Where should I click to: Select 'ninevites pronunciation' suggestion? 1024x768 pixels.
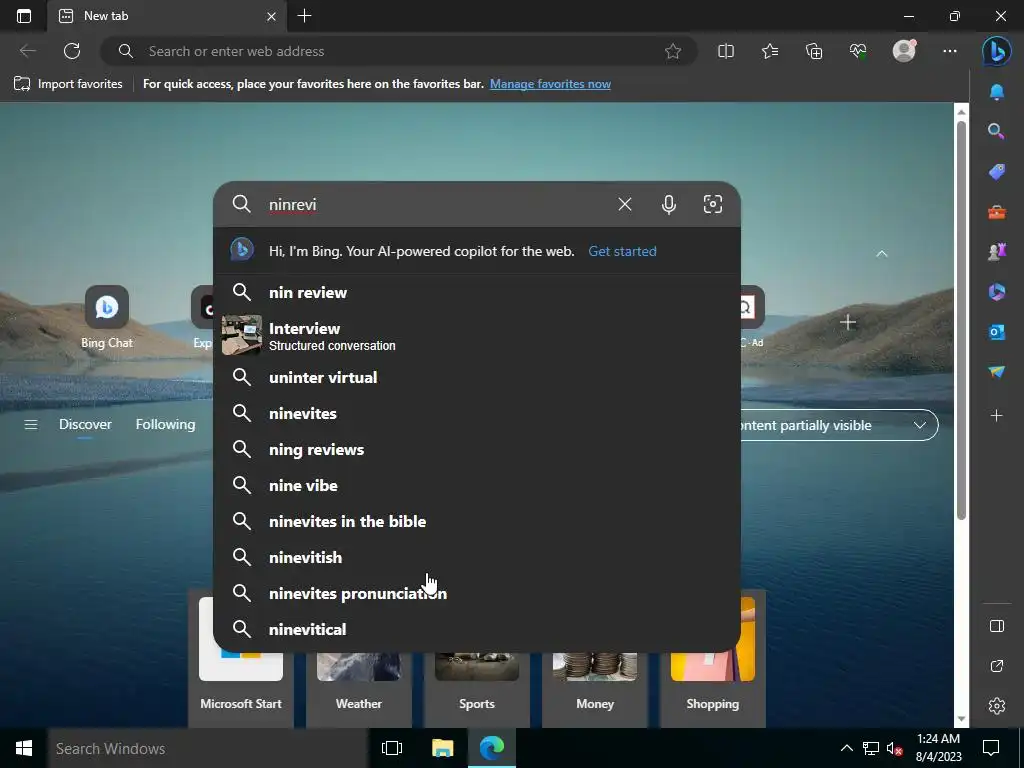click(477, 593)
